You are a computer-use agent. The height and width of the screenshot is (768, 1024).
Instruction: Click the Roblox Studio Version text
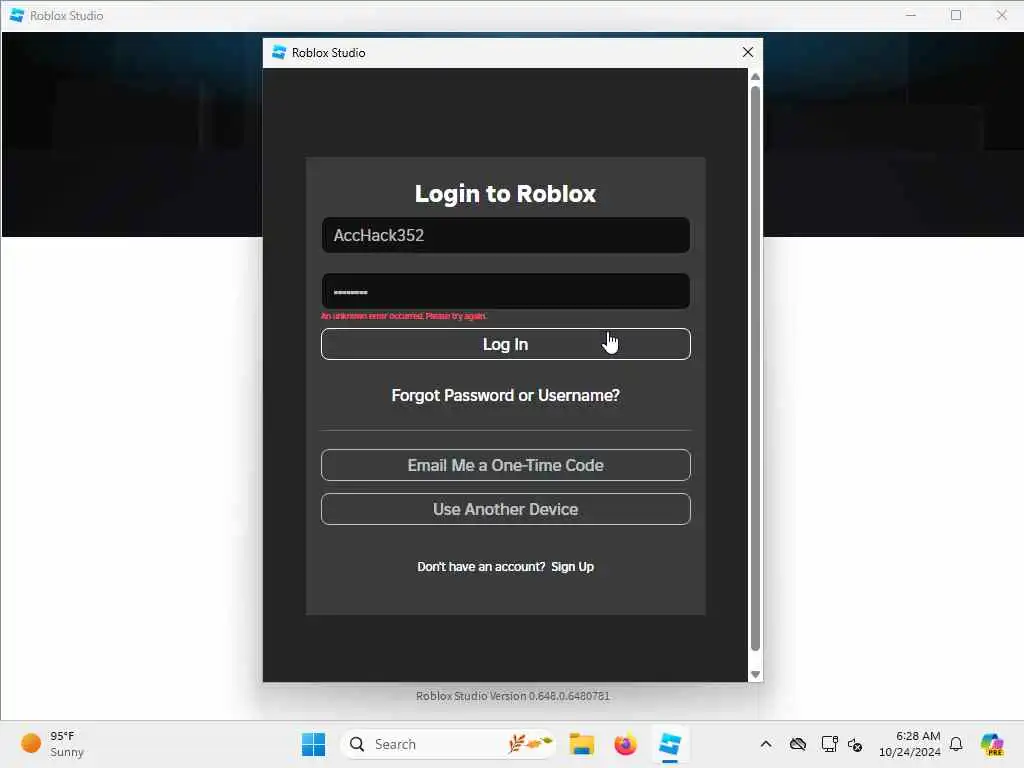click(x=513, y=696)
